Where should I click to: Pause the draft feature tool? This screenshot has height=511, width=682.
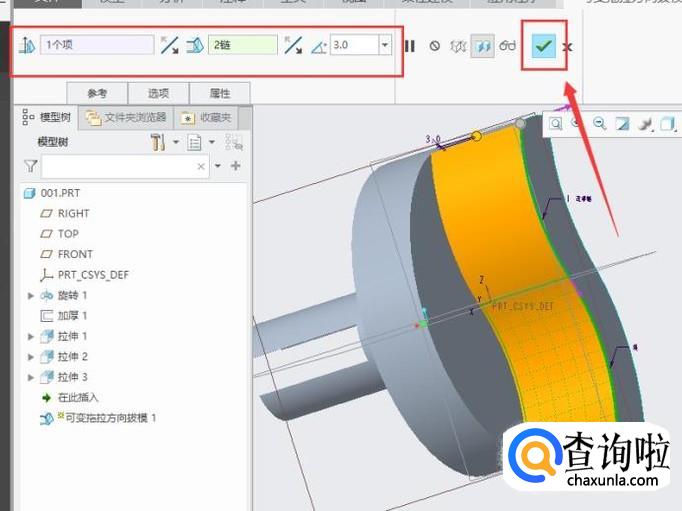pos(410,46)
